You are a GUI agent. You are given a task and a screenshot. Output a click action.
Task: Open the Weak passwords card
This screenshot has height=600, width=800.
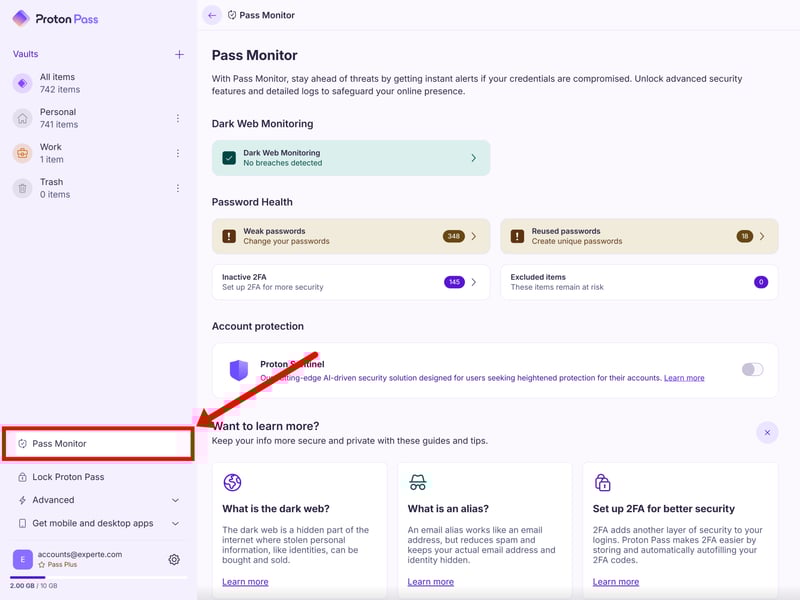point(351,236)
